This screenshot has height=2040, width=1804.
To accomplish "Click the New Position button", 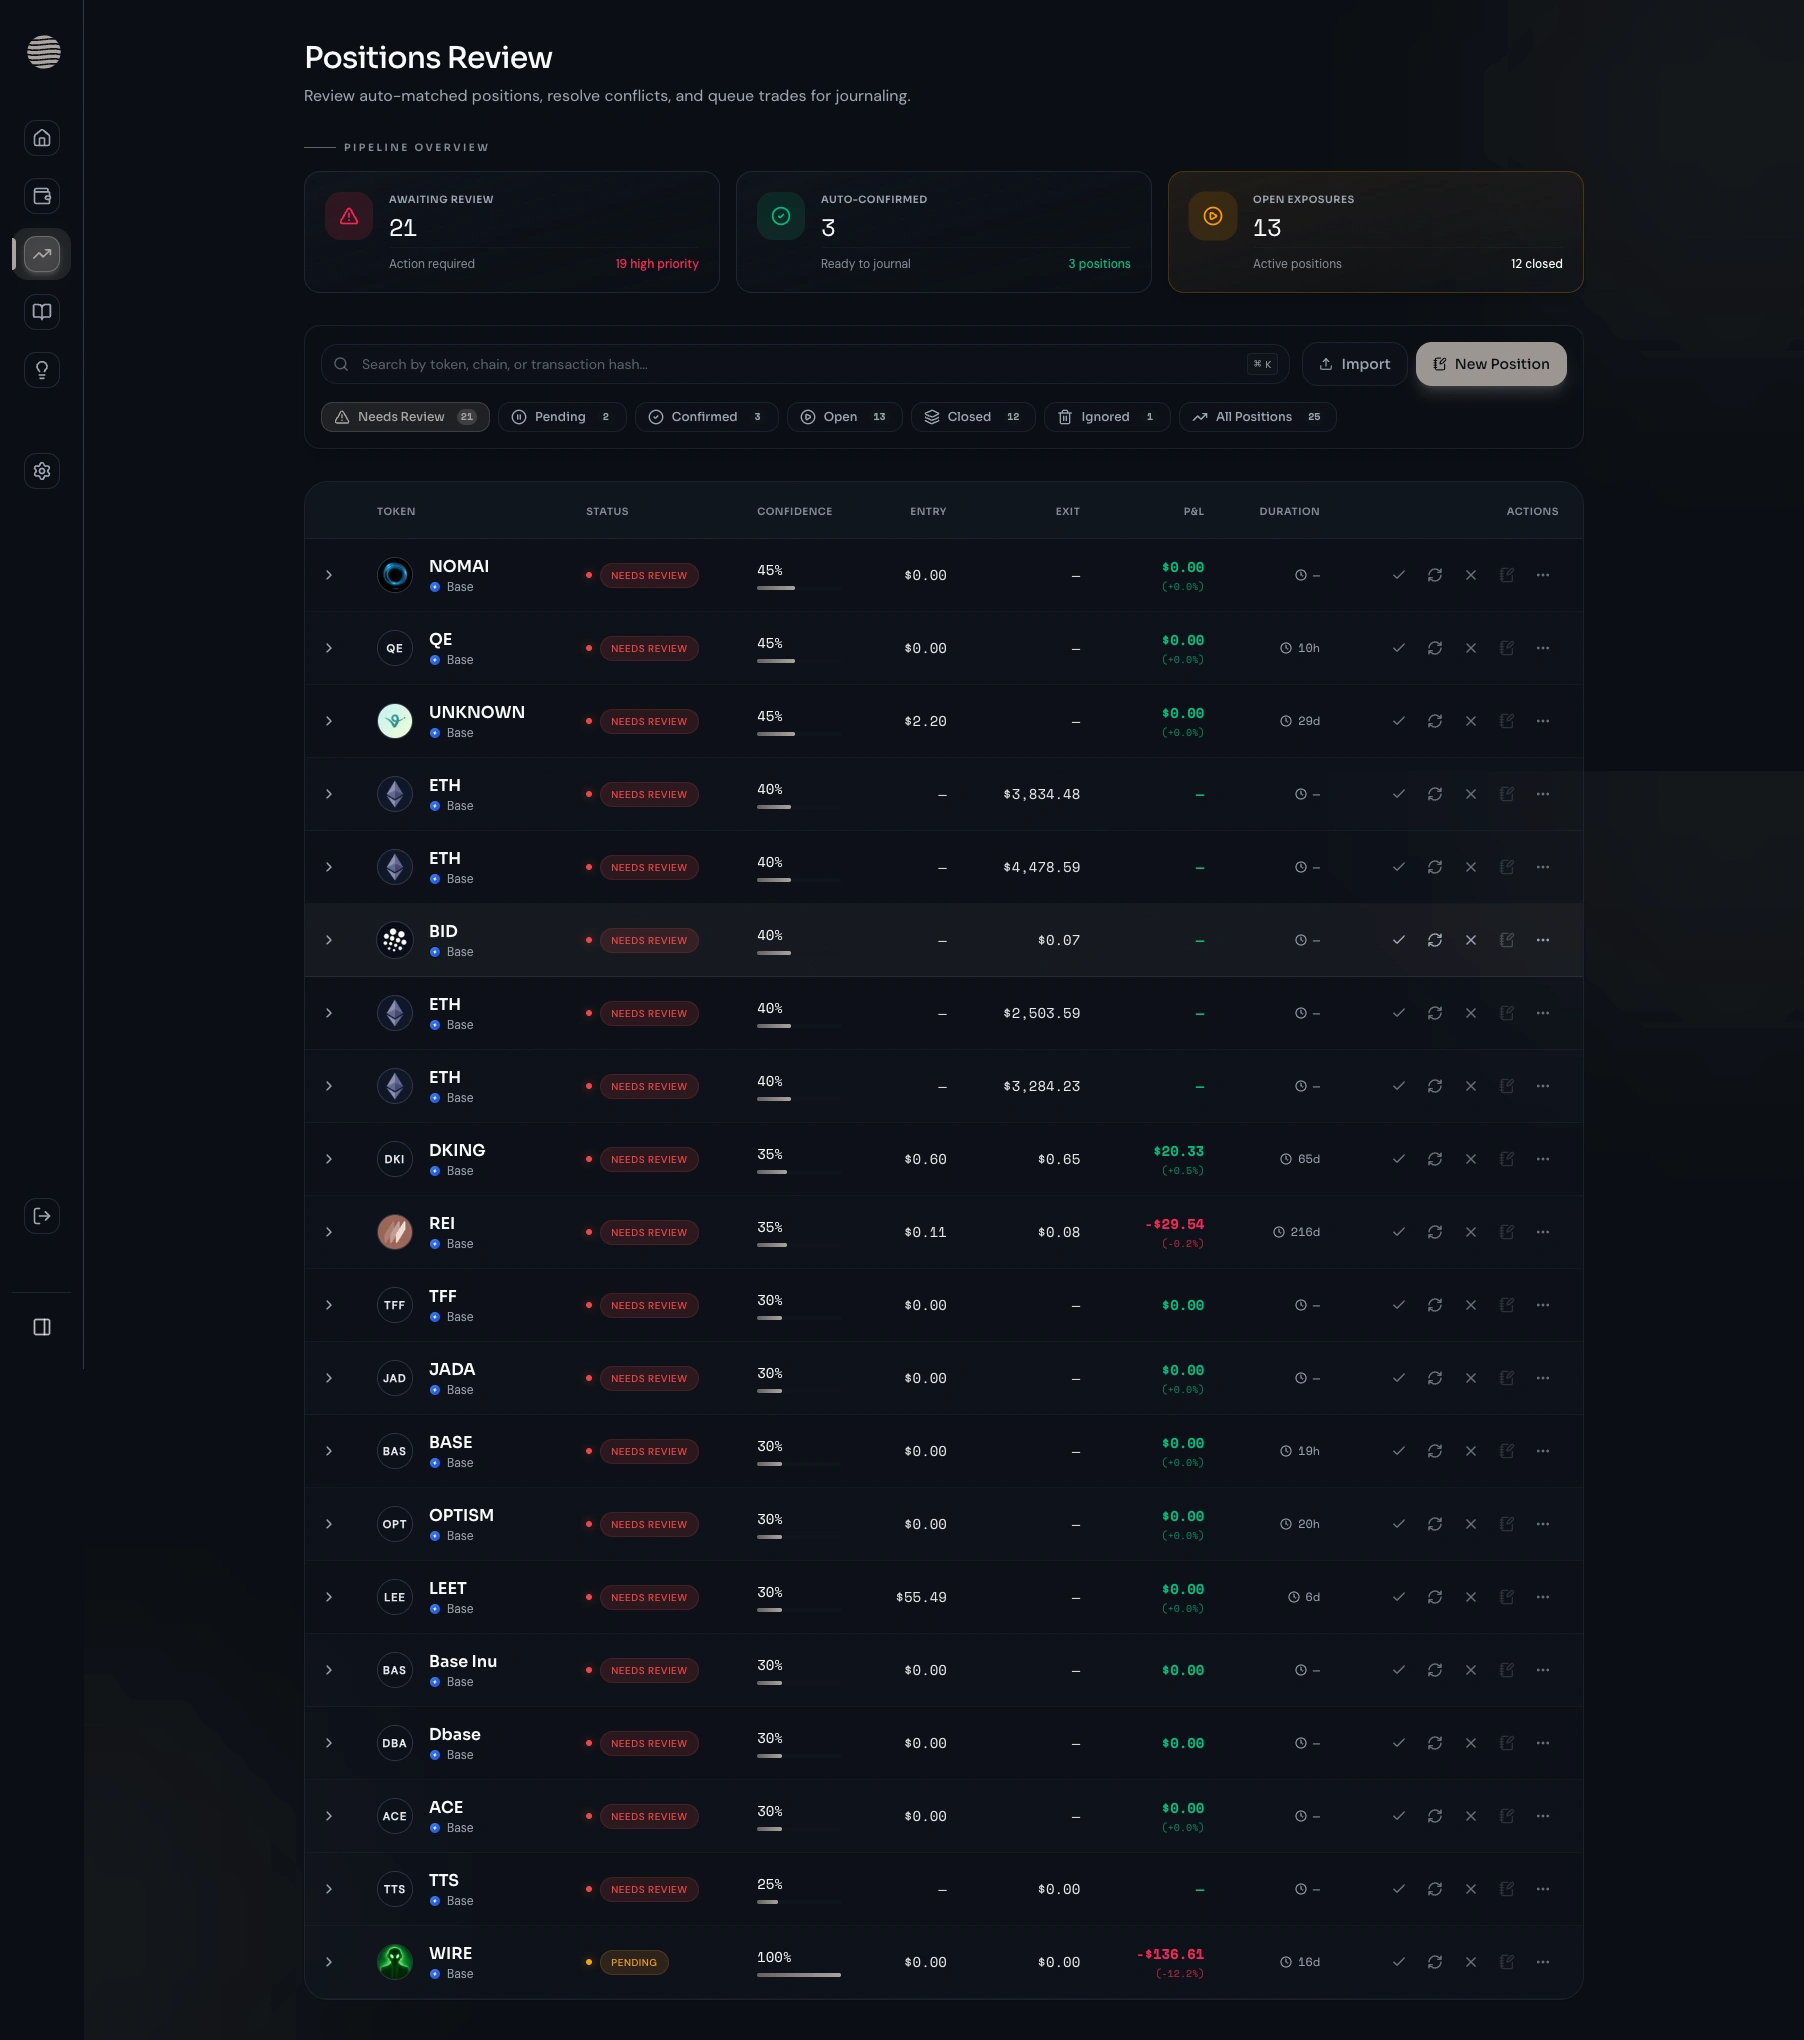I will (1490, 364).
